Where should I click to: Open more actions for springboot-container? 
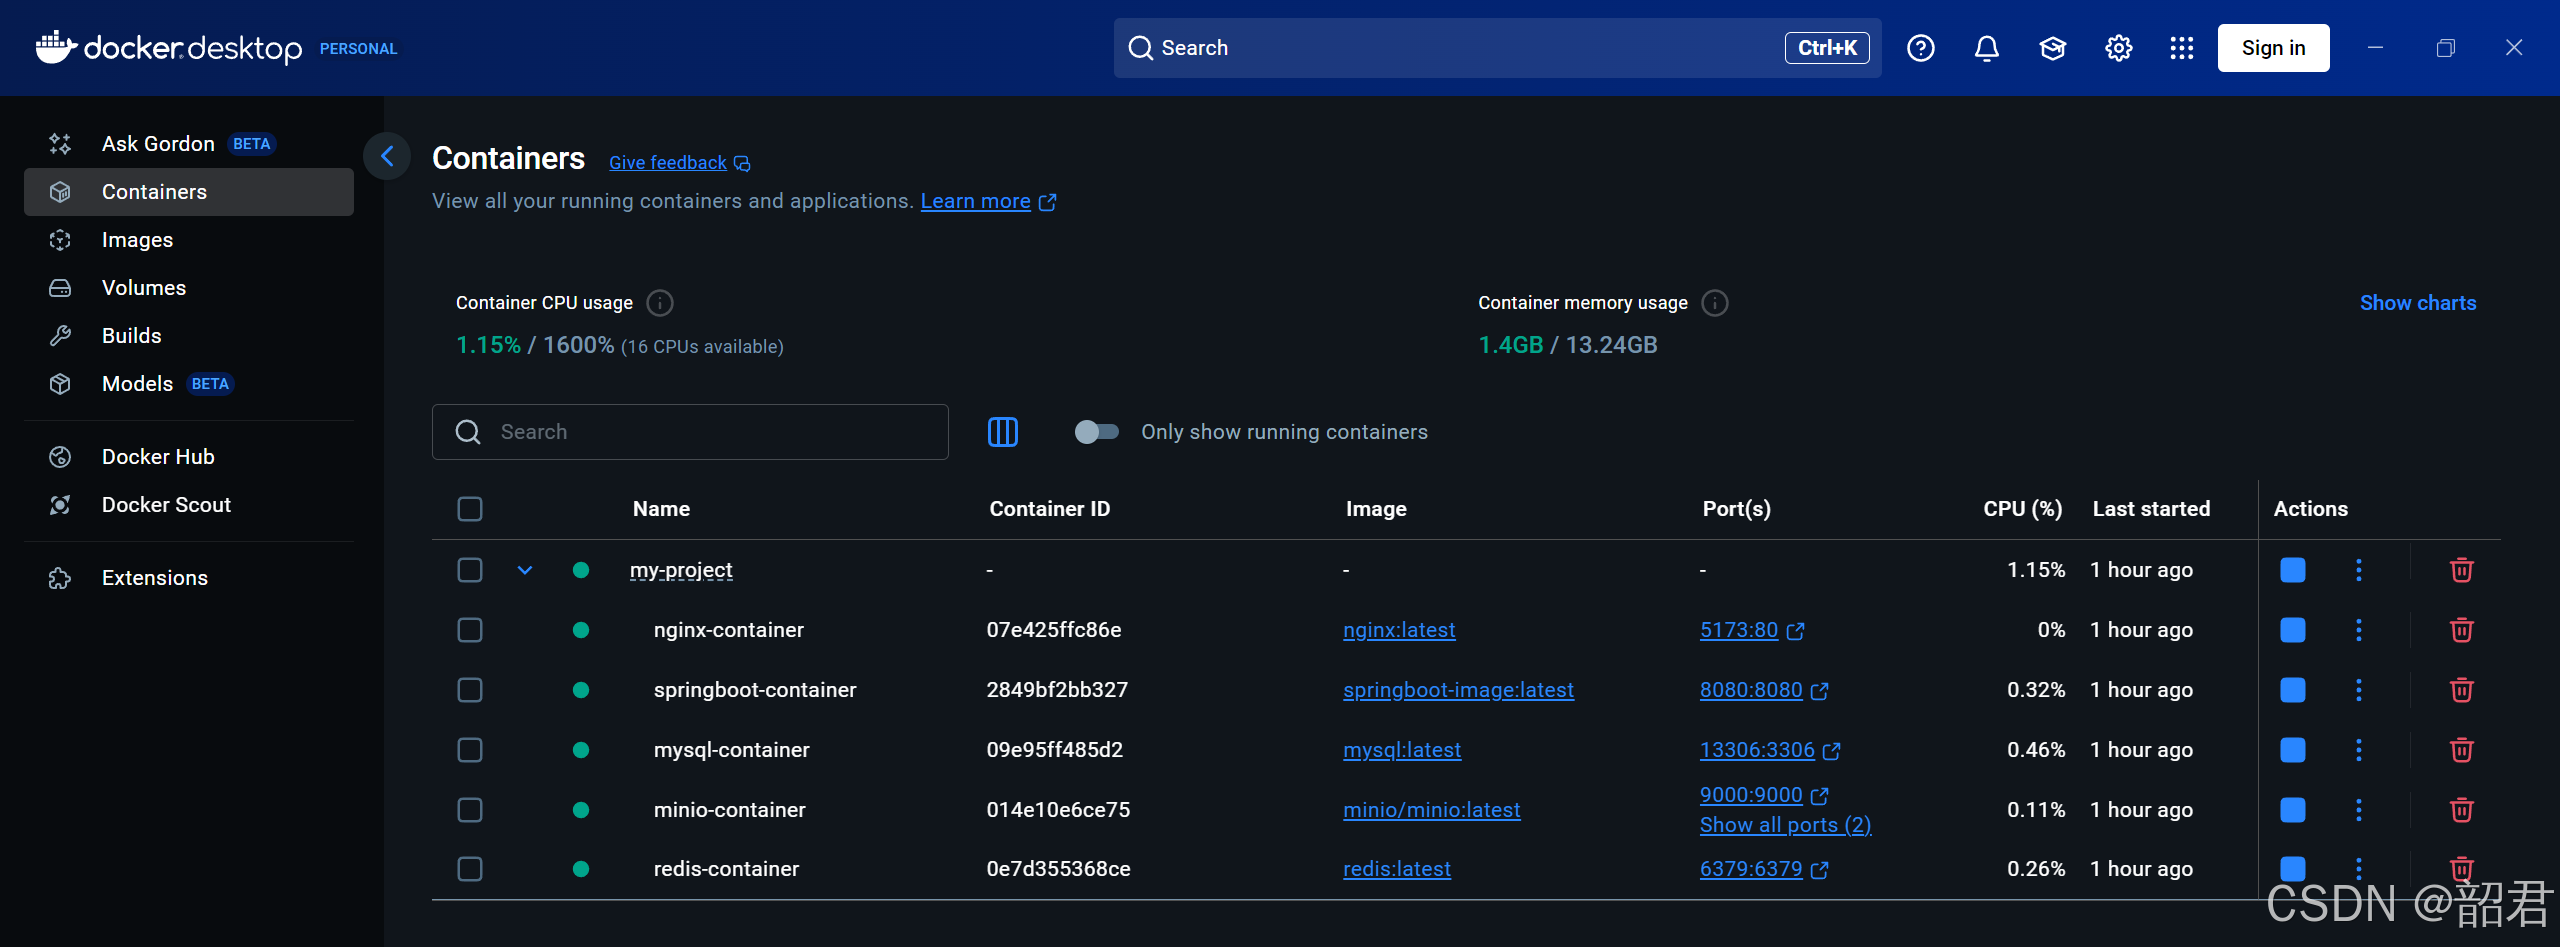point(2359,690)
